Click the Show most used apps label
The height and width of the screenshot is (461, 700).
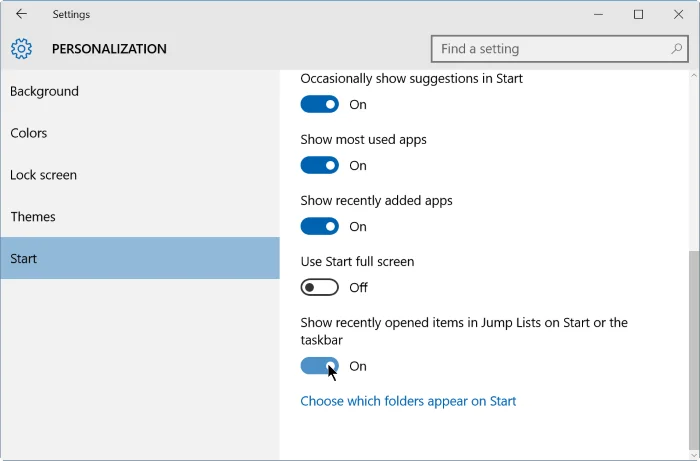tap(363, 140)
